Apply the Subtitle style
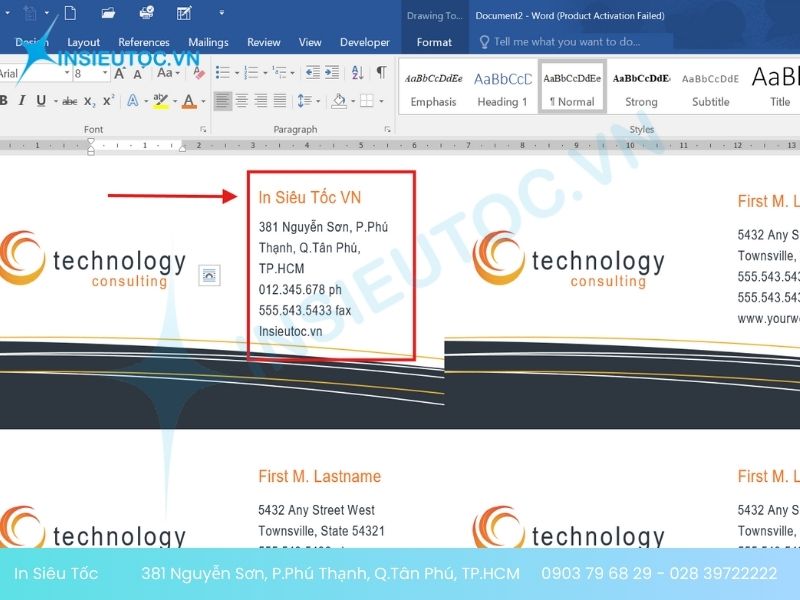The height and width of the screenshot is (600, 800). coord(710,88)
